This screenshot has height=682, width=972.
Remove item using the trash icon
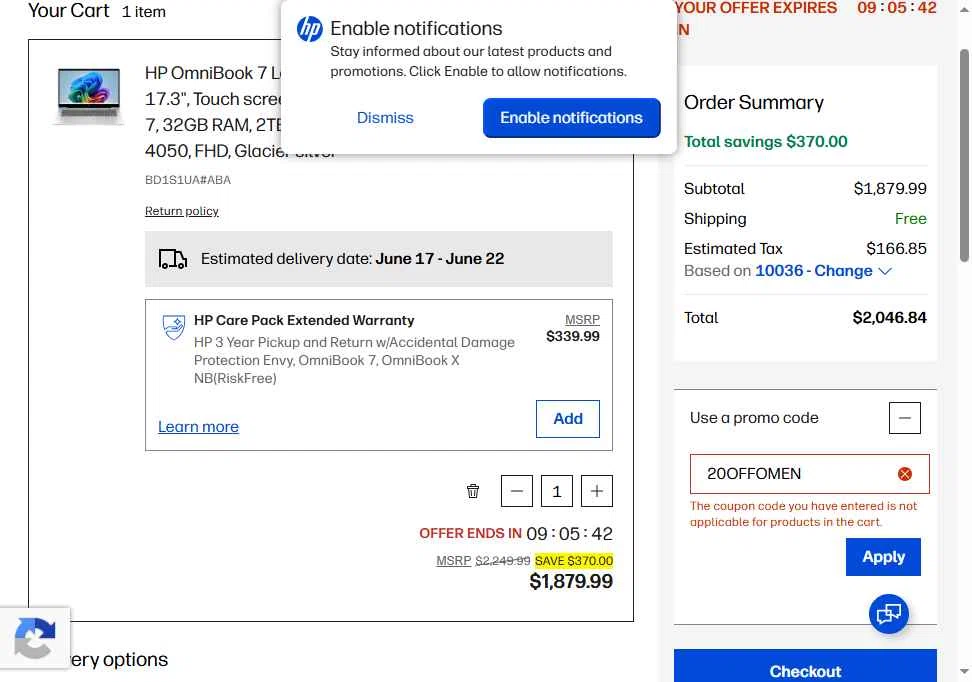473,491
